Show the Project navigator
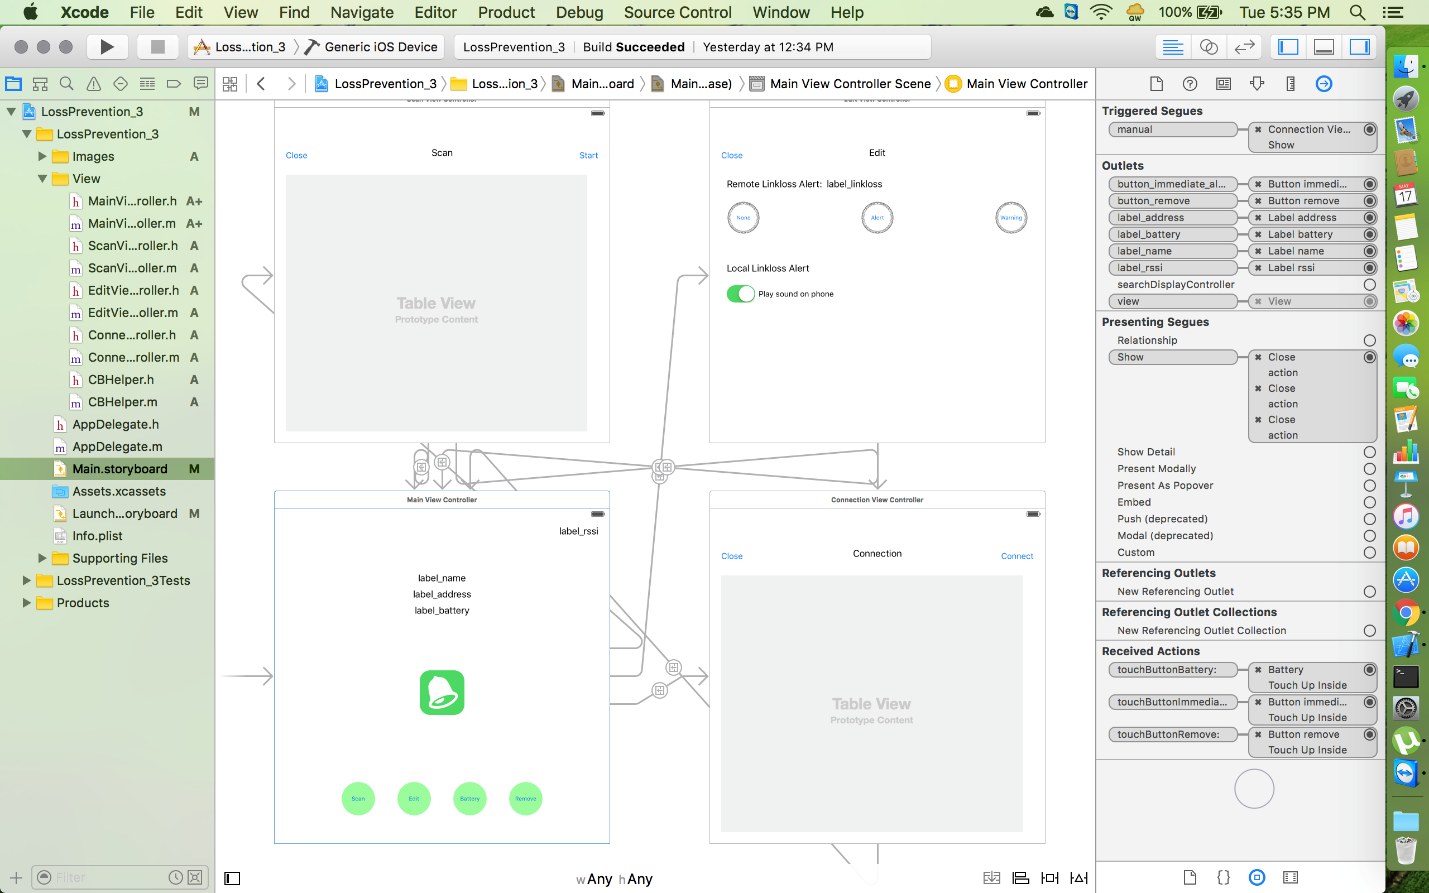The width and height of the screenshot is (1429, 893). (x=14, y=84)
